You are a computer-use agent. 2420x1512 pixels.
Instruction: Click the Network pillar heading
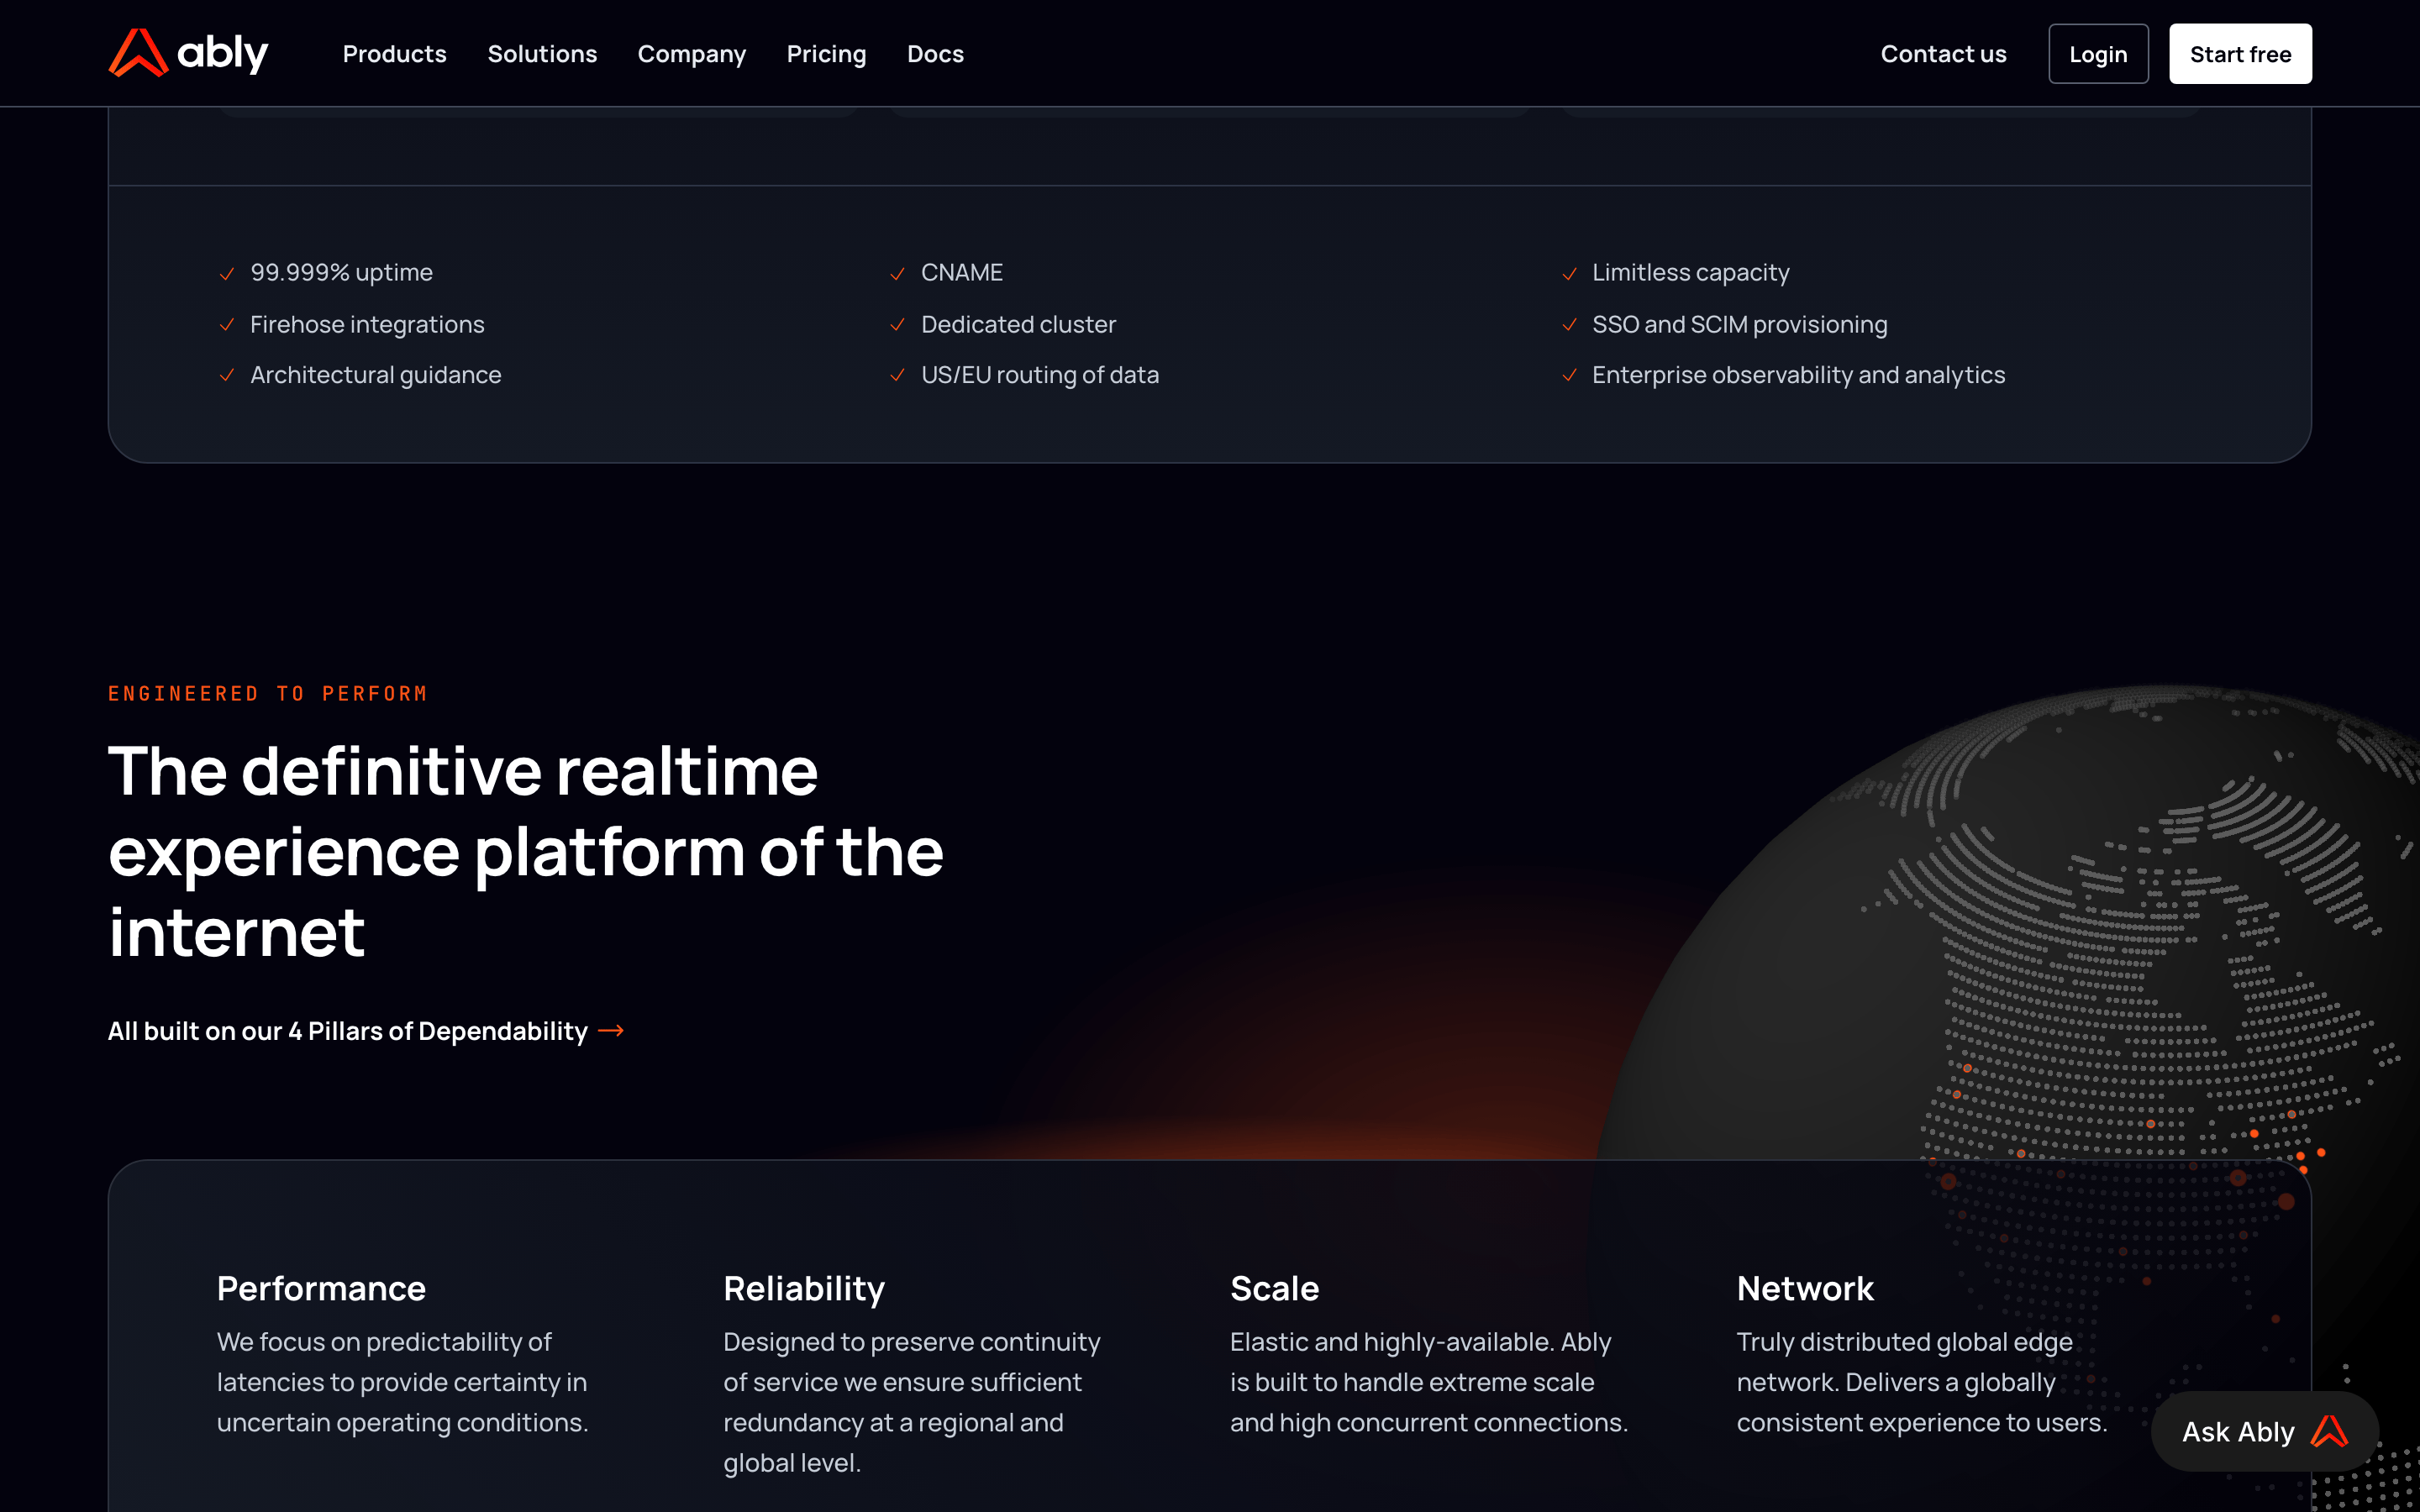point(1805,1288)
